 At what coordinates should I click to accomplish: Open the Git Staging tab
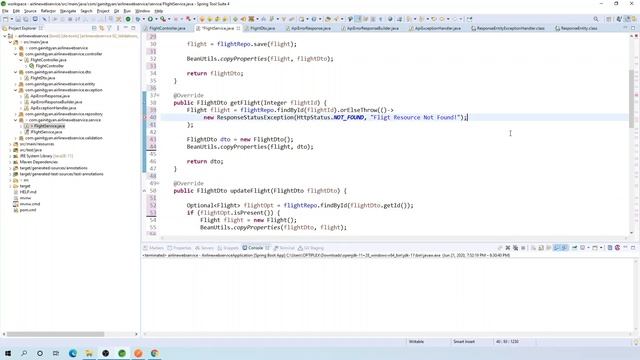311,248
